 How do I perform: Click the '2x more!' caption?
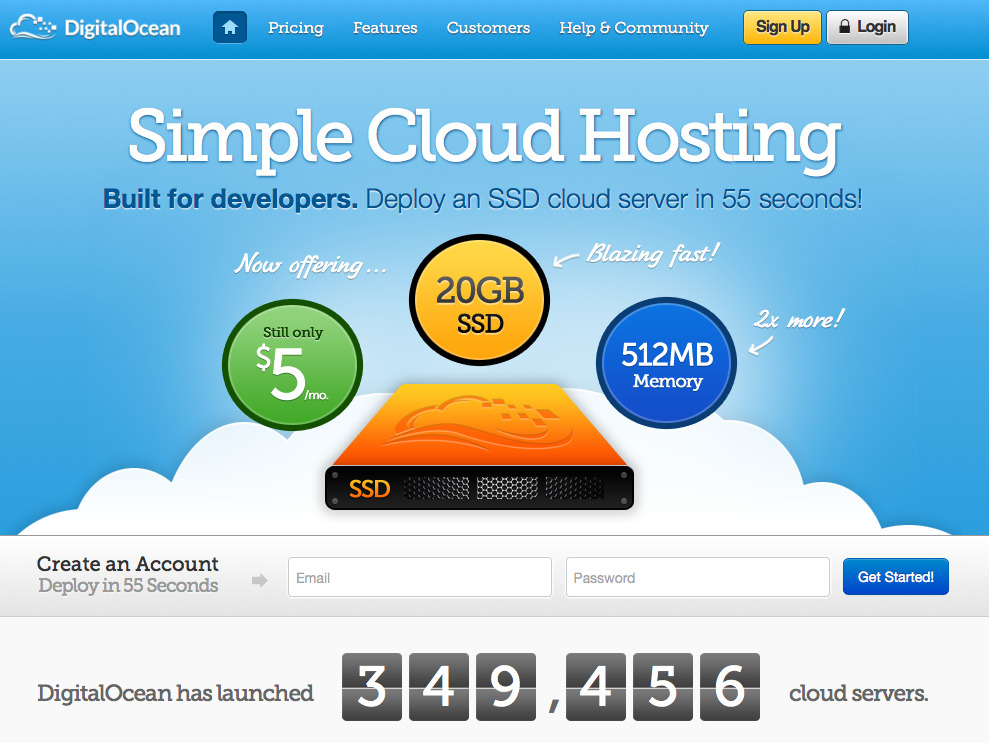pos(799,320)
